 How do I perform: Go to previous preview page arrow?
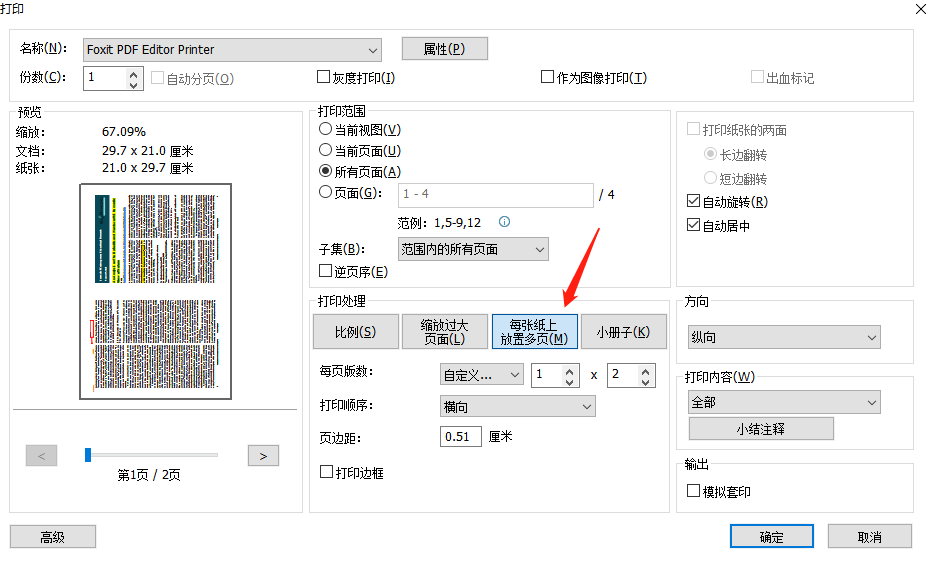42,456
